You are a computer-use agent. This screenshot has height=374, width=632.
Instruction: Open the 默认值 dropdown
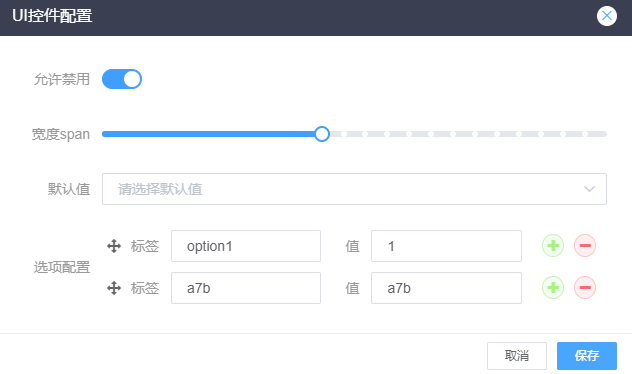coord(354,189)
